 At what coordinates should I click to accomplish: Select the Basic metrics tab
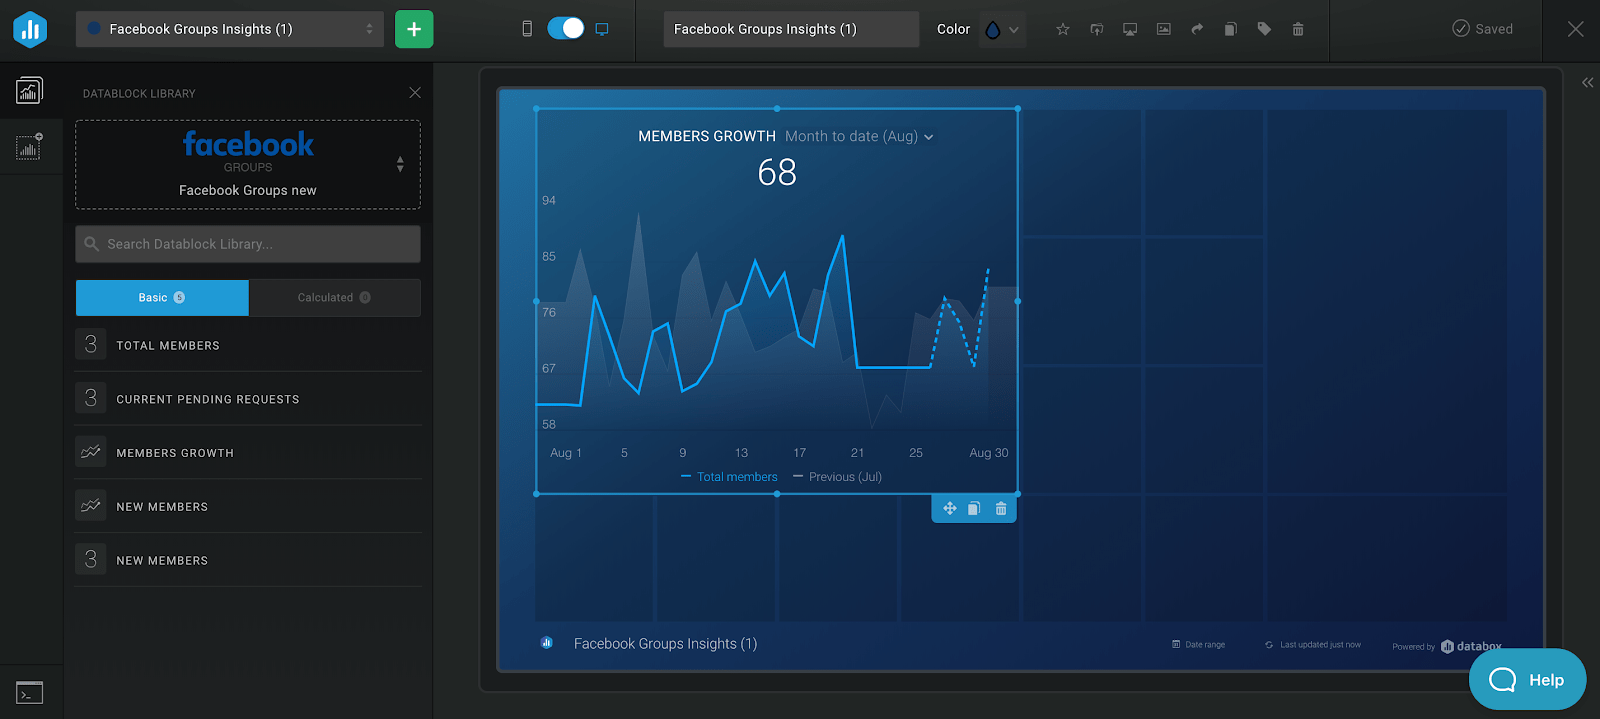162,298
